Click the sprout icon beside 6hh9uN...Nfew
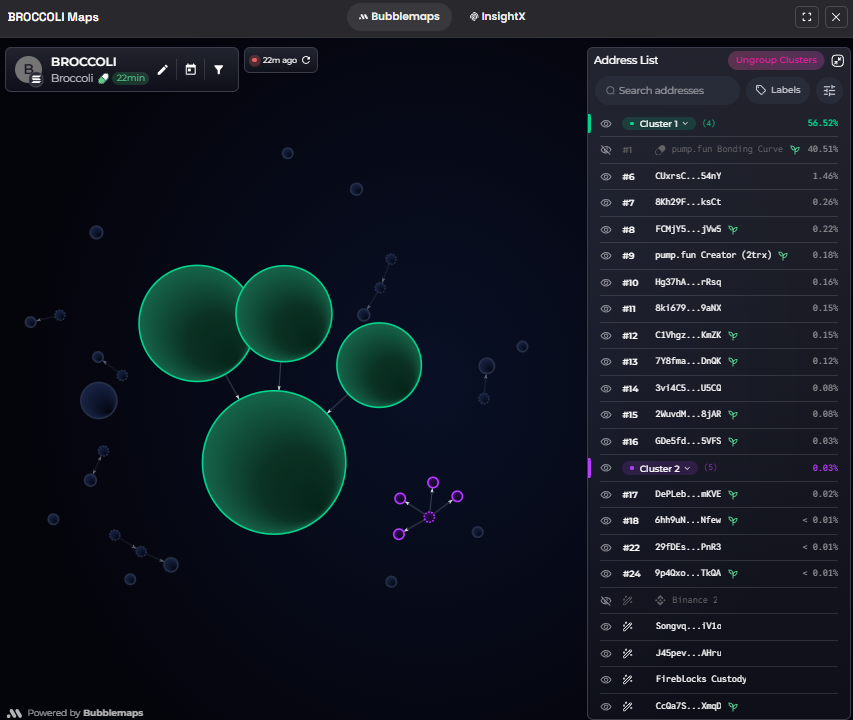This screenshot has height=720, width=853. (x=733, y=521)
